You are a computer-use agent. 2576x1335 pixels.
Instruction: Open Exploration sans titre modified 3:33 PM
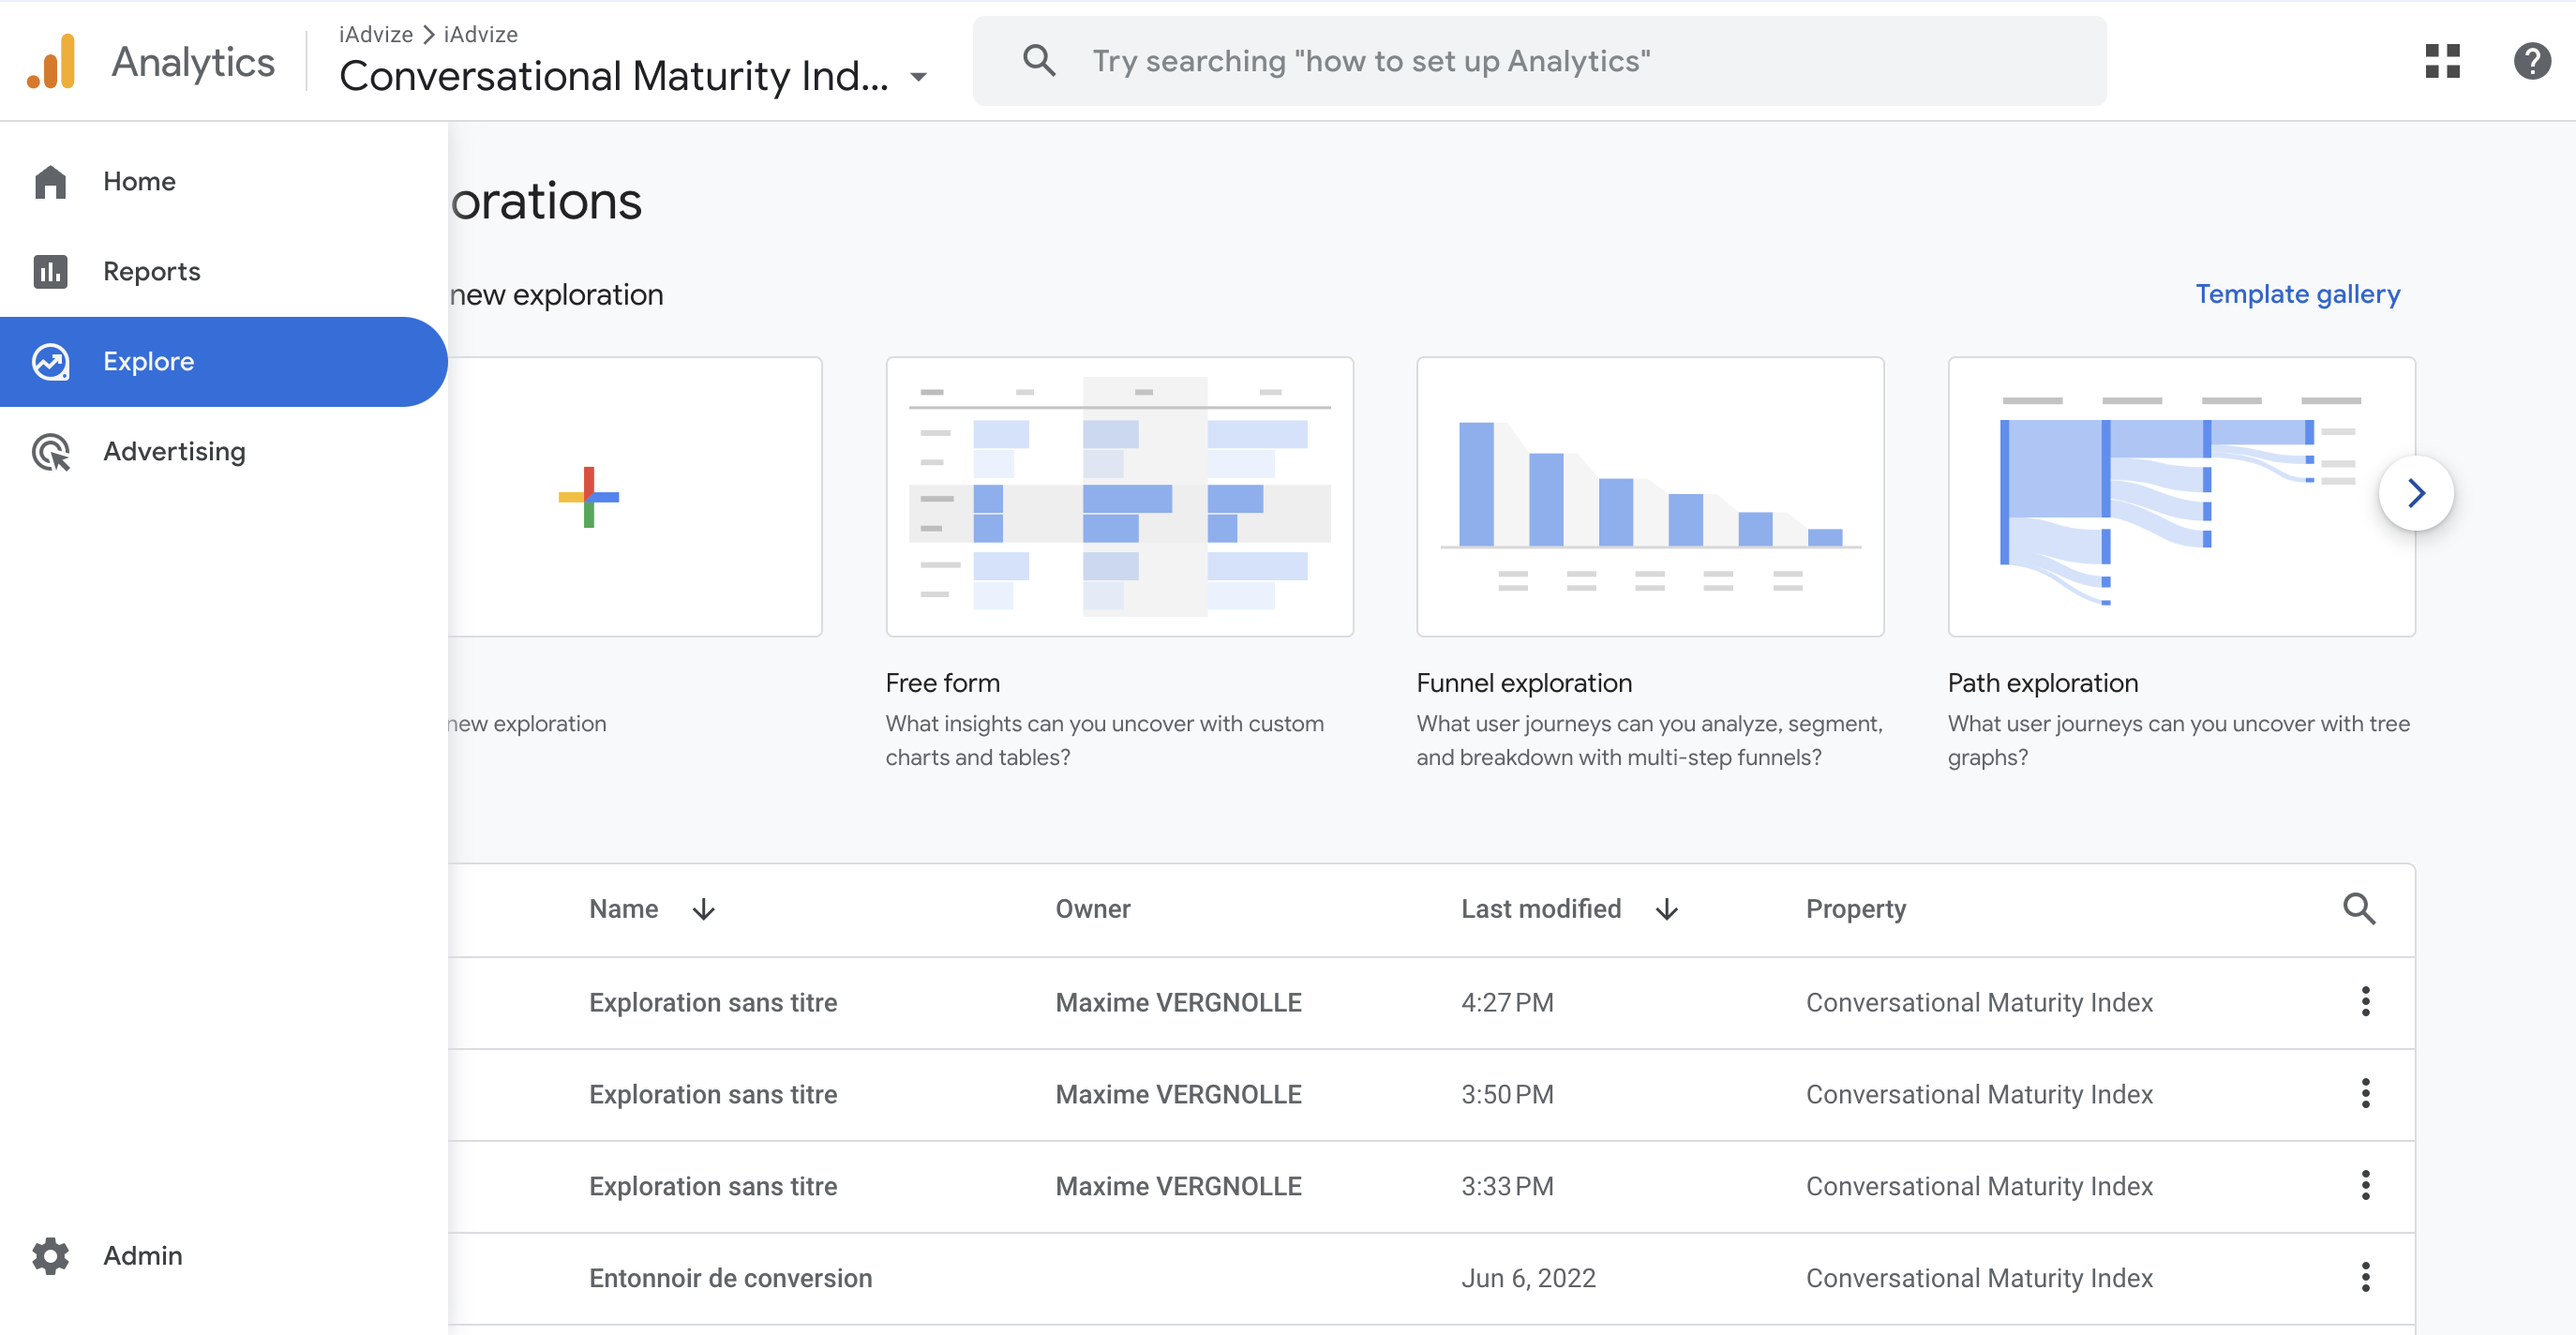(x=712, y=1187)
